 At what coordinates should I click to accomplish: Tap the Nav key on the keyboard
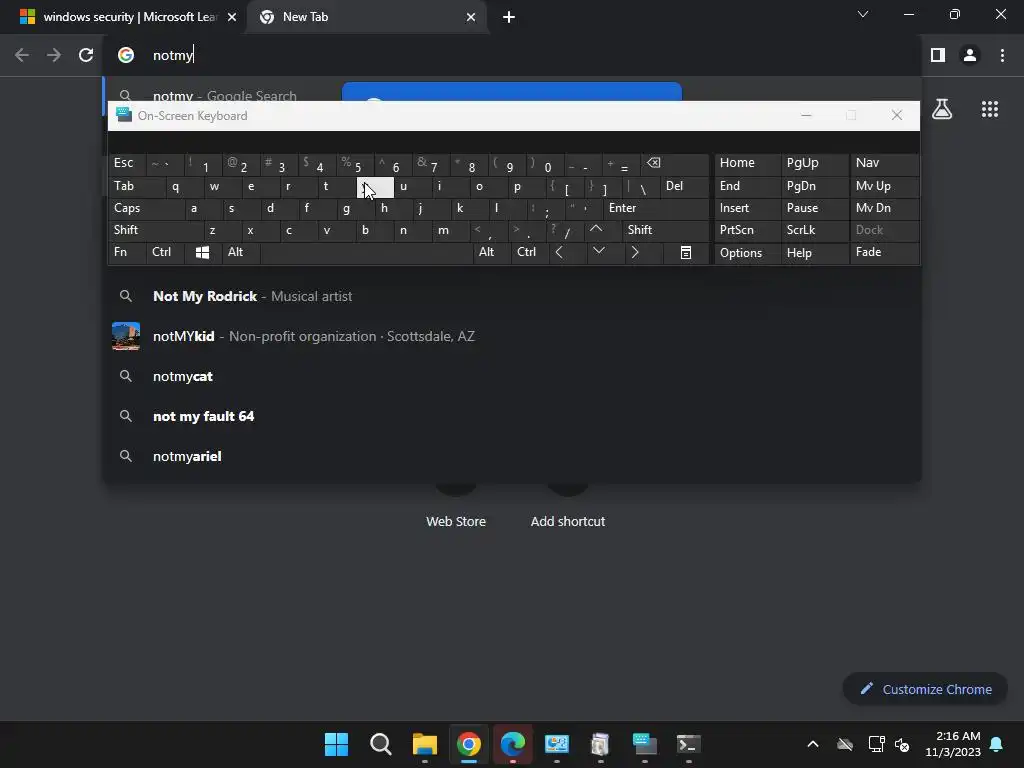click(885, 163)
